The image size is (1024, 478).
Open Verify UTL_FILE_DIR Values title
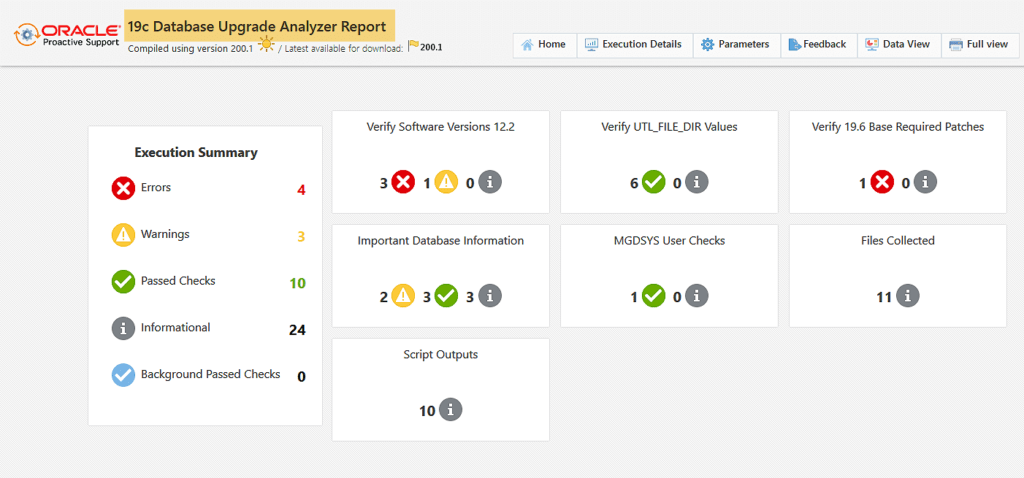coord(669,127)
